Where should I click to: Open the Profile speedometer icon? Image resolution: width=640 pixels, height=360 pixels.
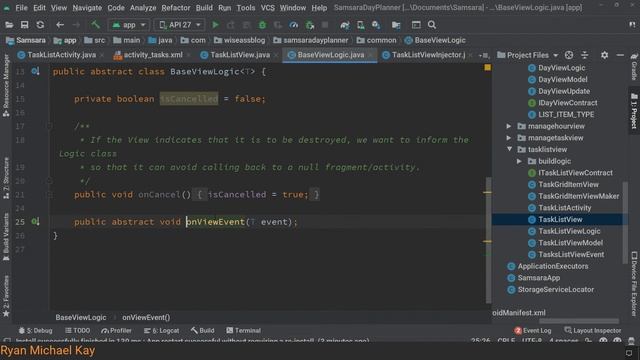[x=293, y=25]
